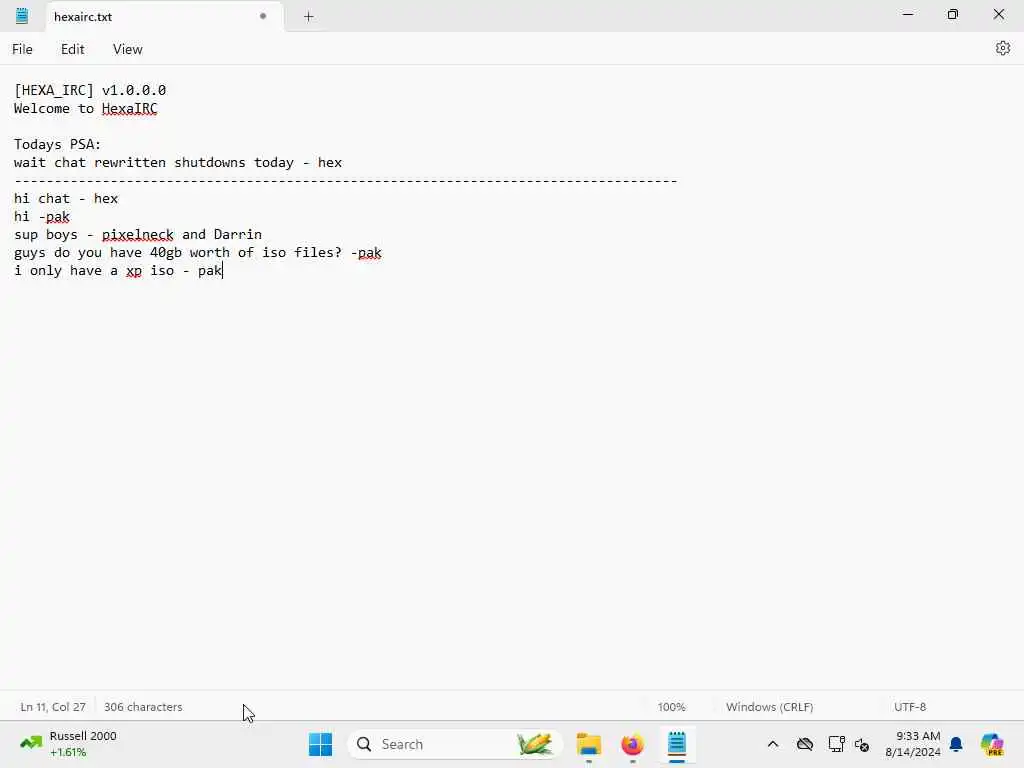Click the line "hi chat - hex"

(66, 199)
